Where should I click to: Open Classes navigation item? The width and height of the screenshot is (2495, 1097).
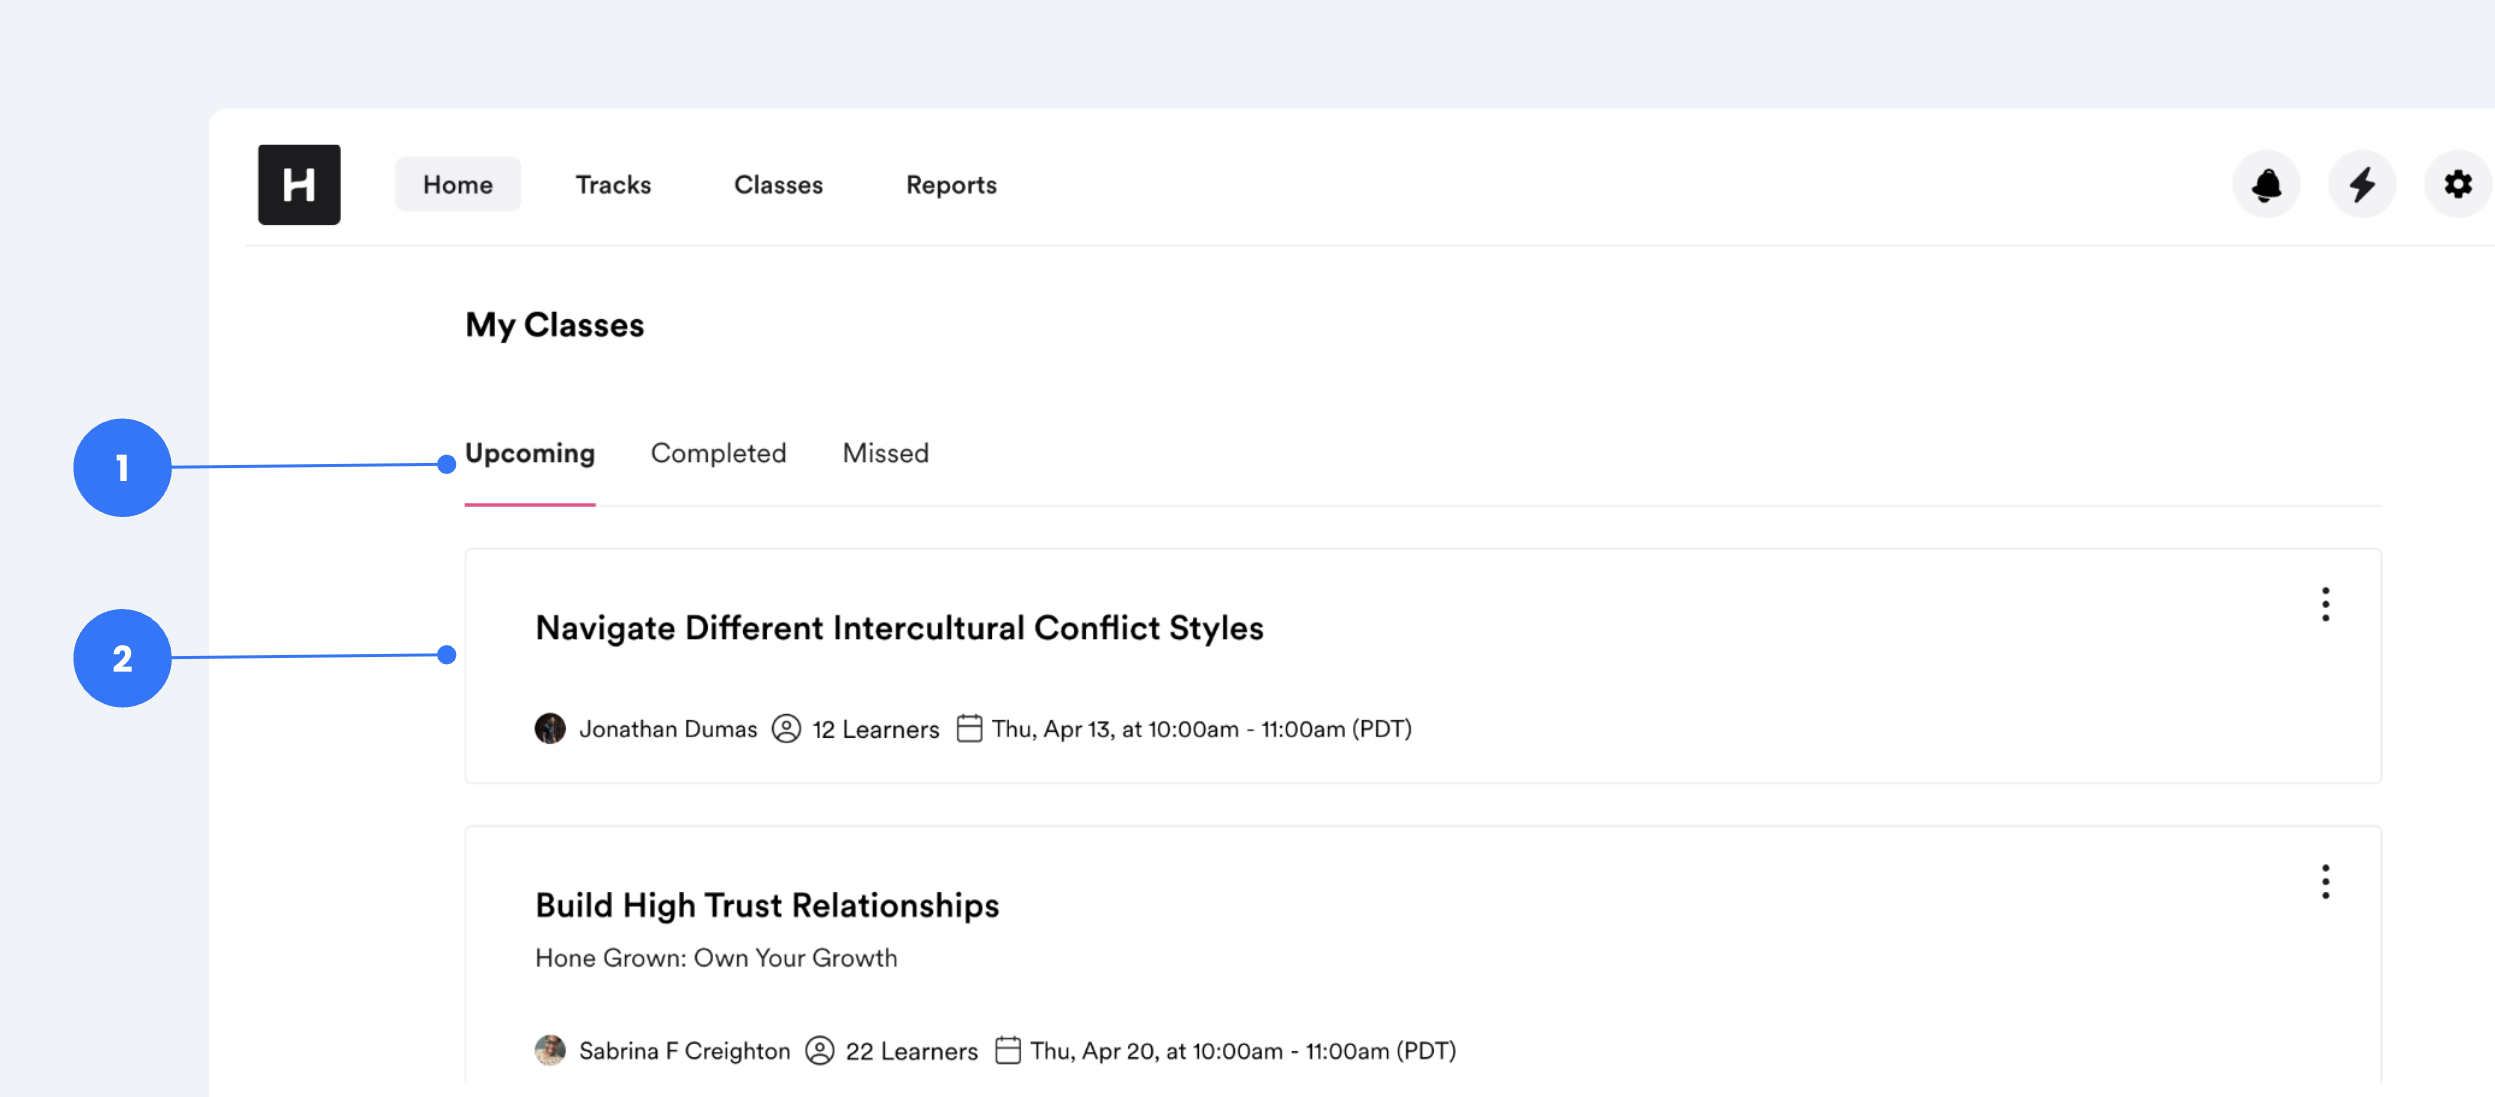(x=778, y=185)
